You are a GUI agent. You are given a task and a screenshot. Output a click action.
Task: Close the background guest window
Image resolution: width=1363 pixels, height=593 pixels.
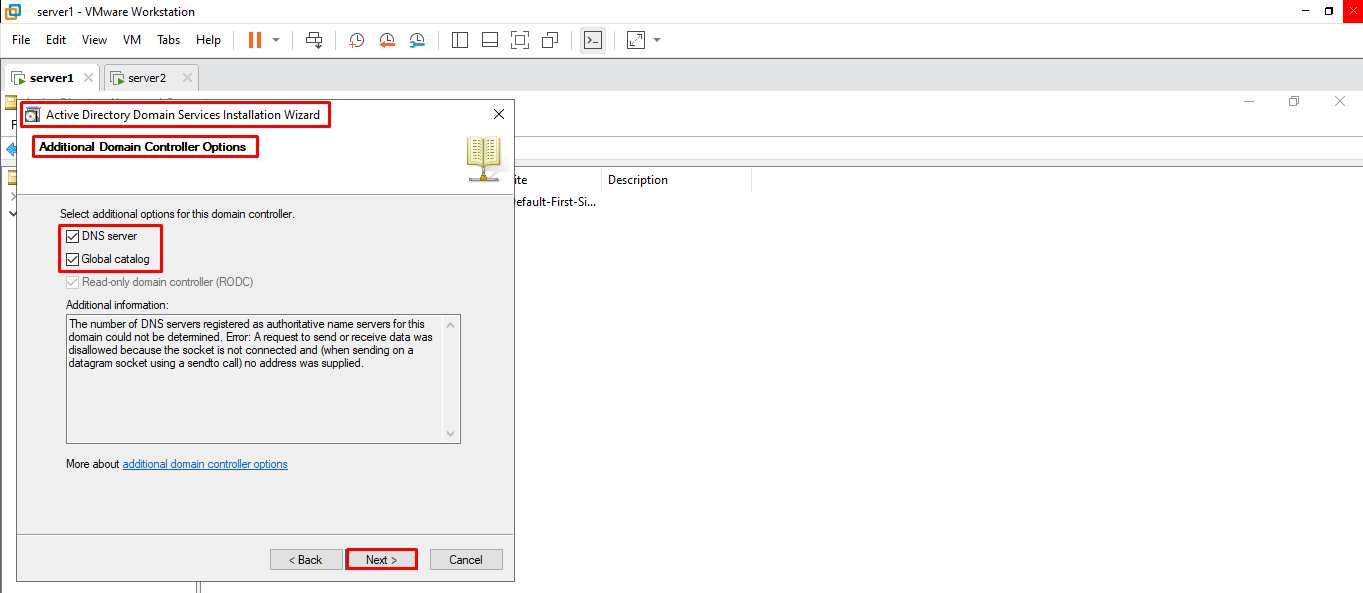pyautogui.click(x=1340, y=101)
